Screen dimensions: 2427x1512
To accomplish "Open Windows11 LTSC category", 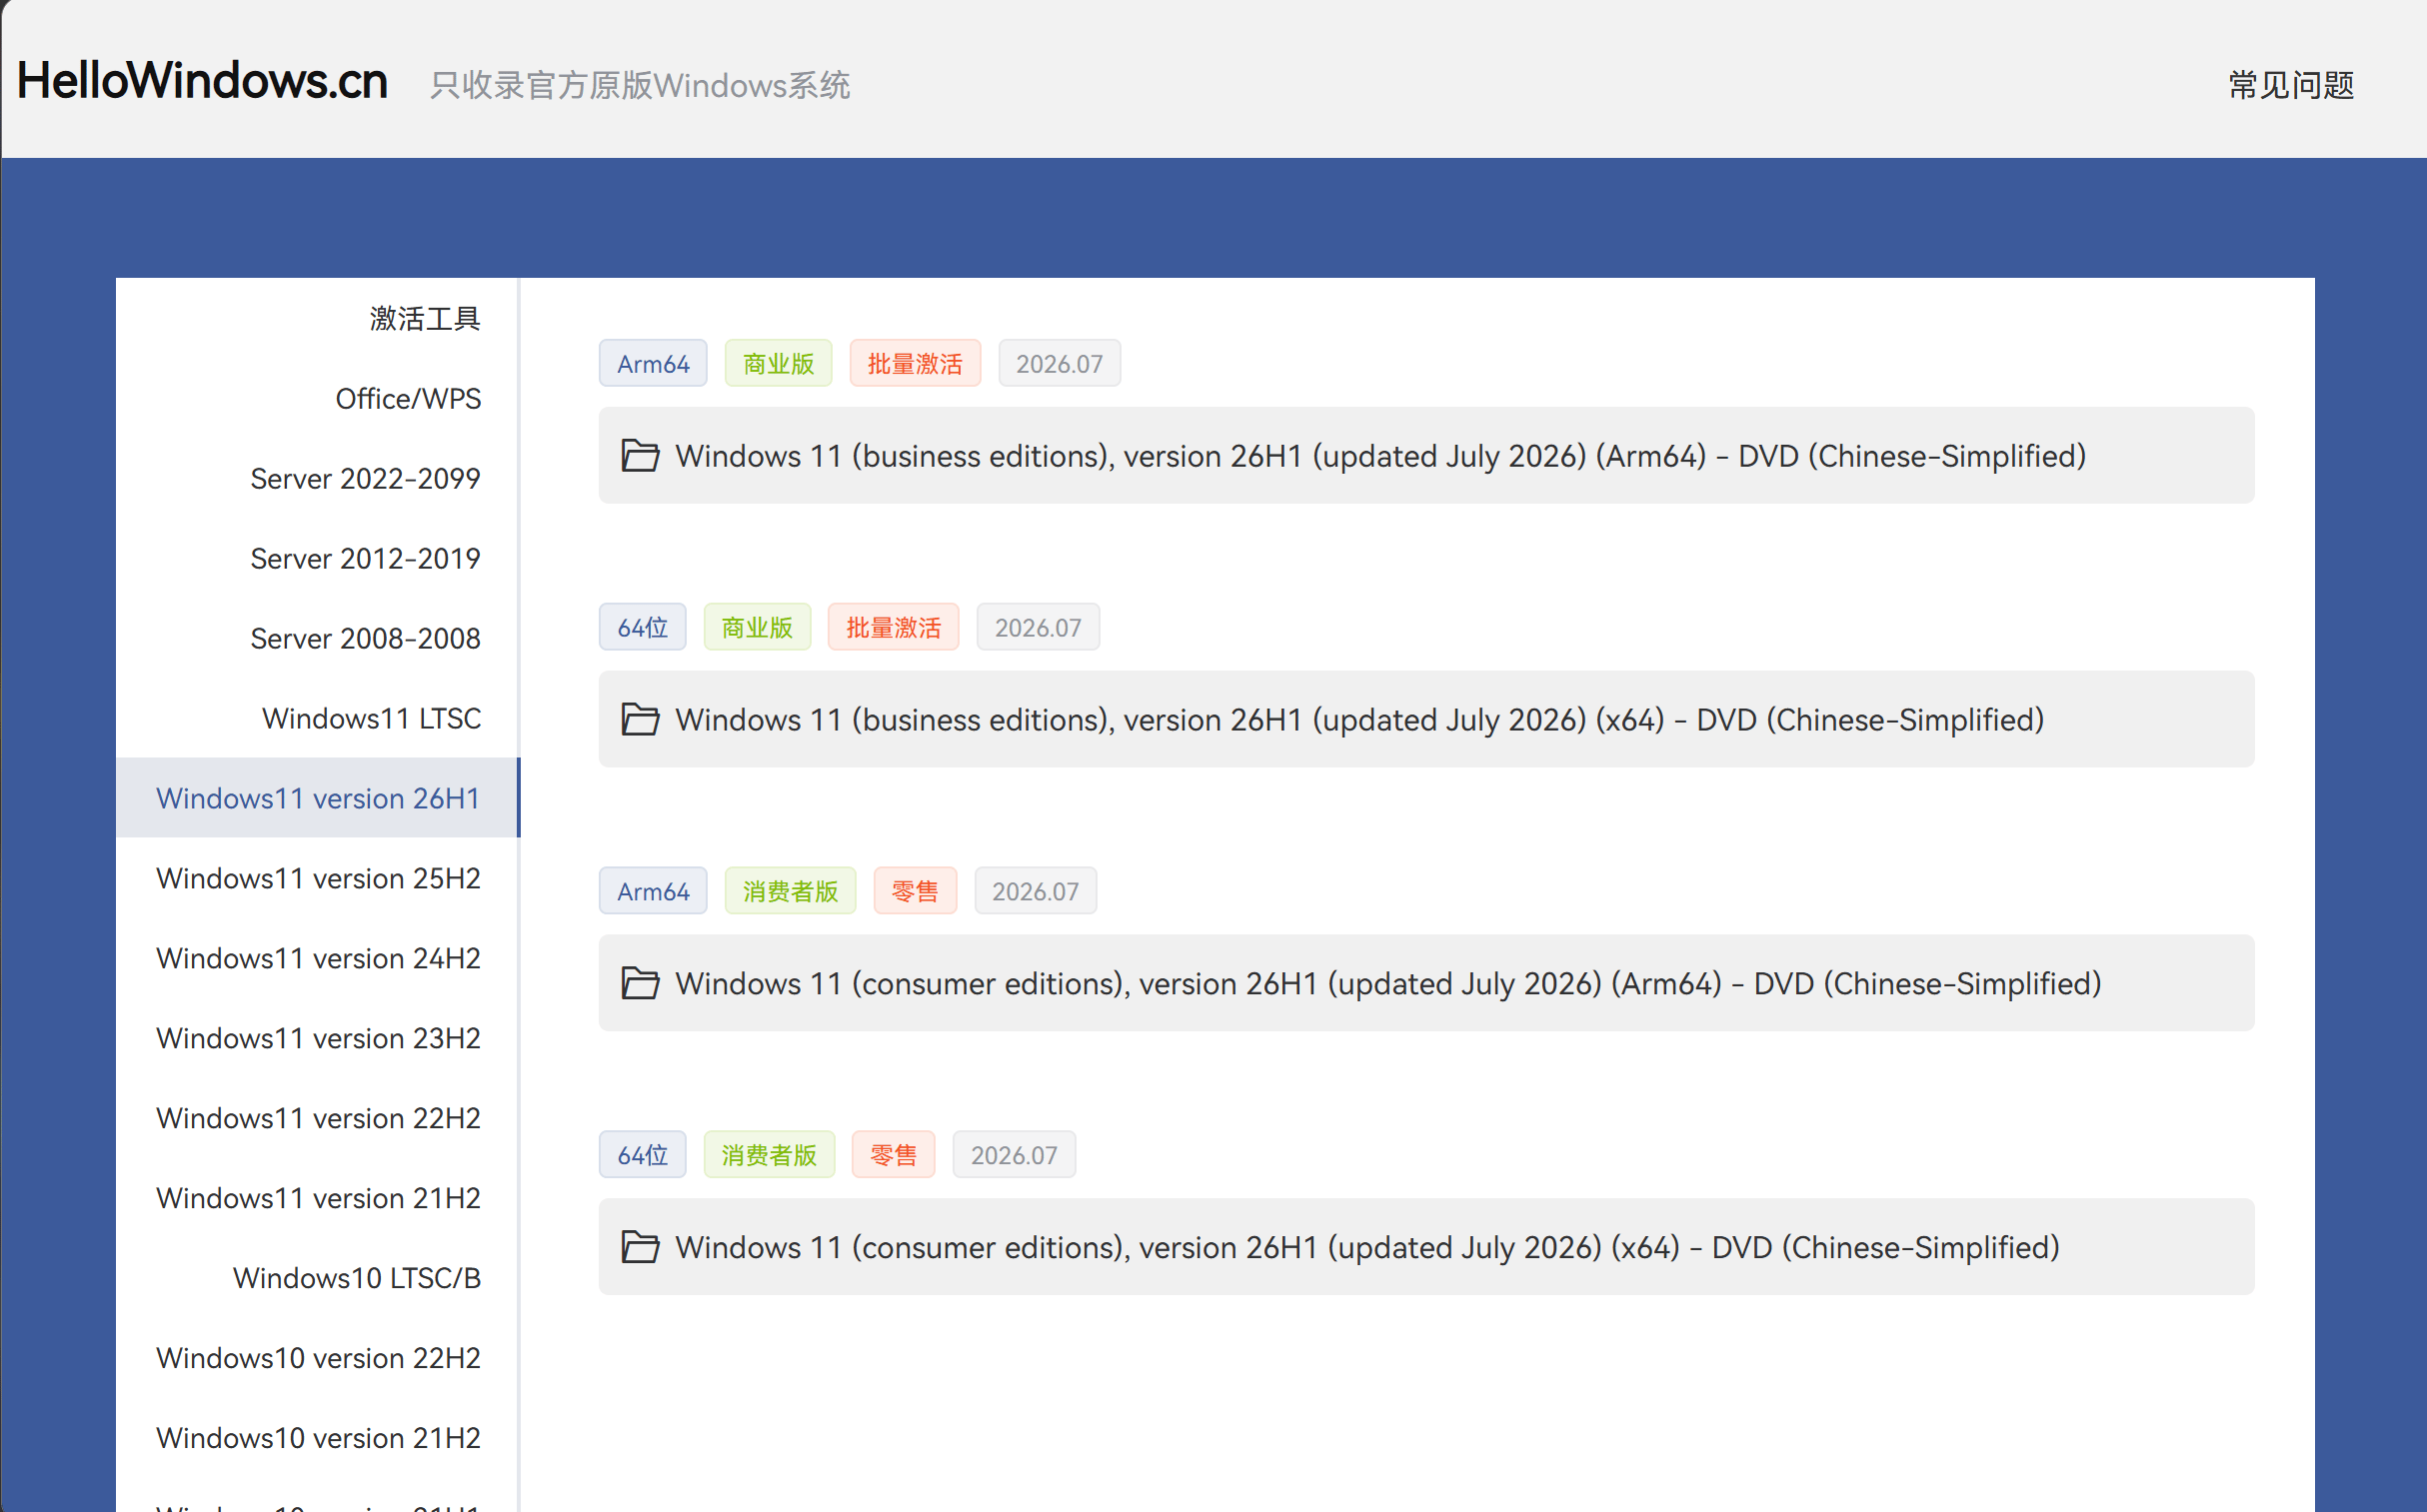I will [371, 719].
